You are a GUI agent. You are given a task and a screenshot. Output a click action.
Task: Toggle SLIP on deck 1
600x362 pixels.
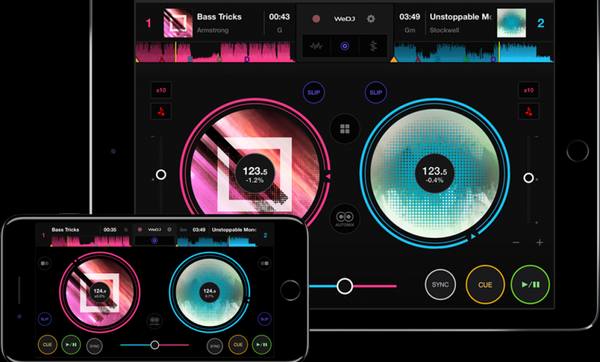point(314,93)
